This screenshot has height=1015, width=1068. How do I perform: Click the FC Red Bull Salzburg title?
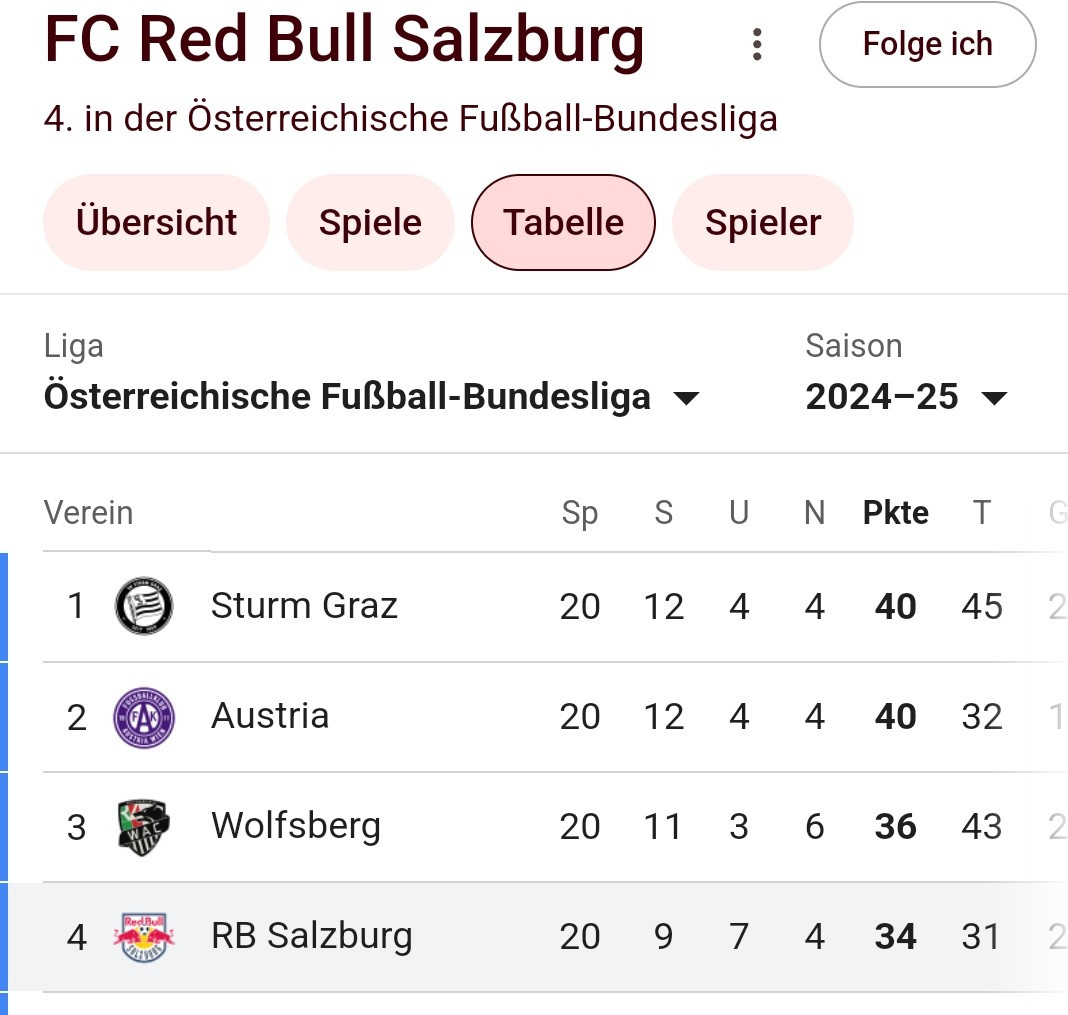345,40
